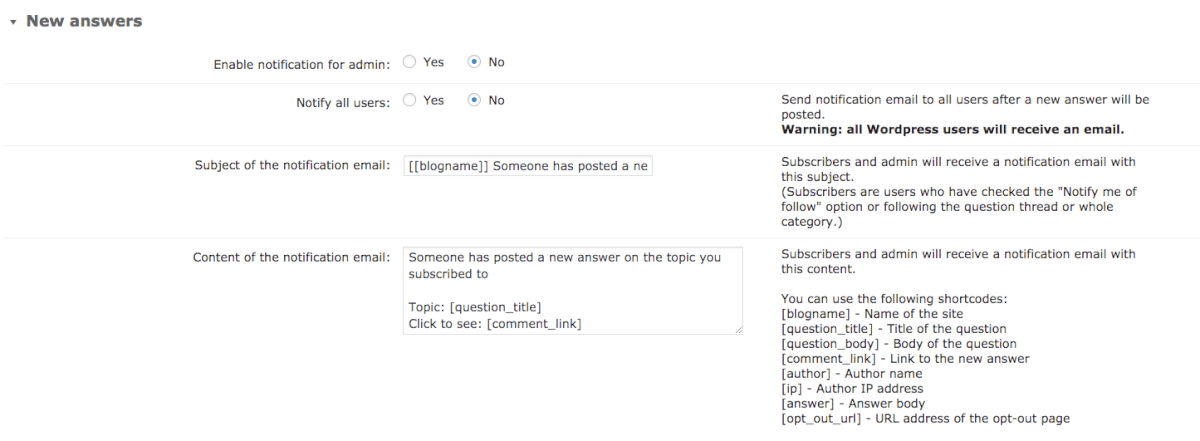The width and height of the screenshot is (1200, 441).
Task: Collapse the New answers section triangle
Action: (13, 21)
